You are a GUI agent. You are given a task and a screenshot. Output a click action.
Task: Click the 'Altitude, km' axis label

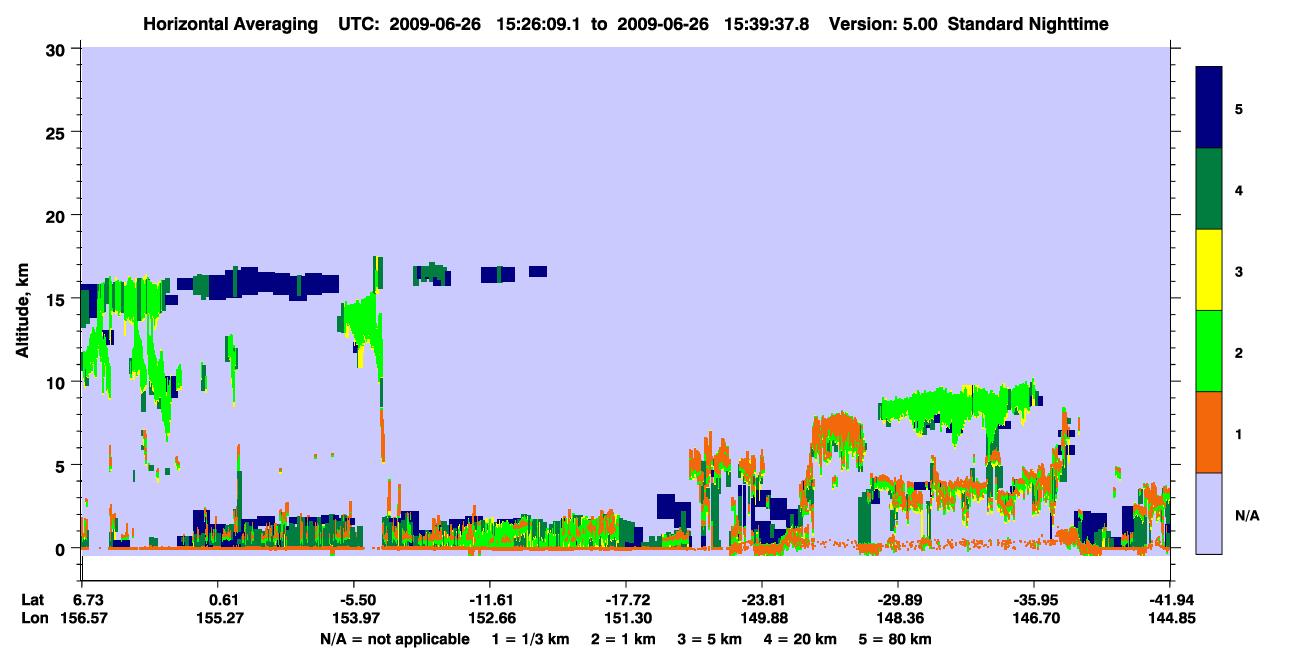tap(22, 309)
